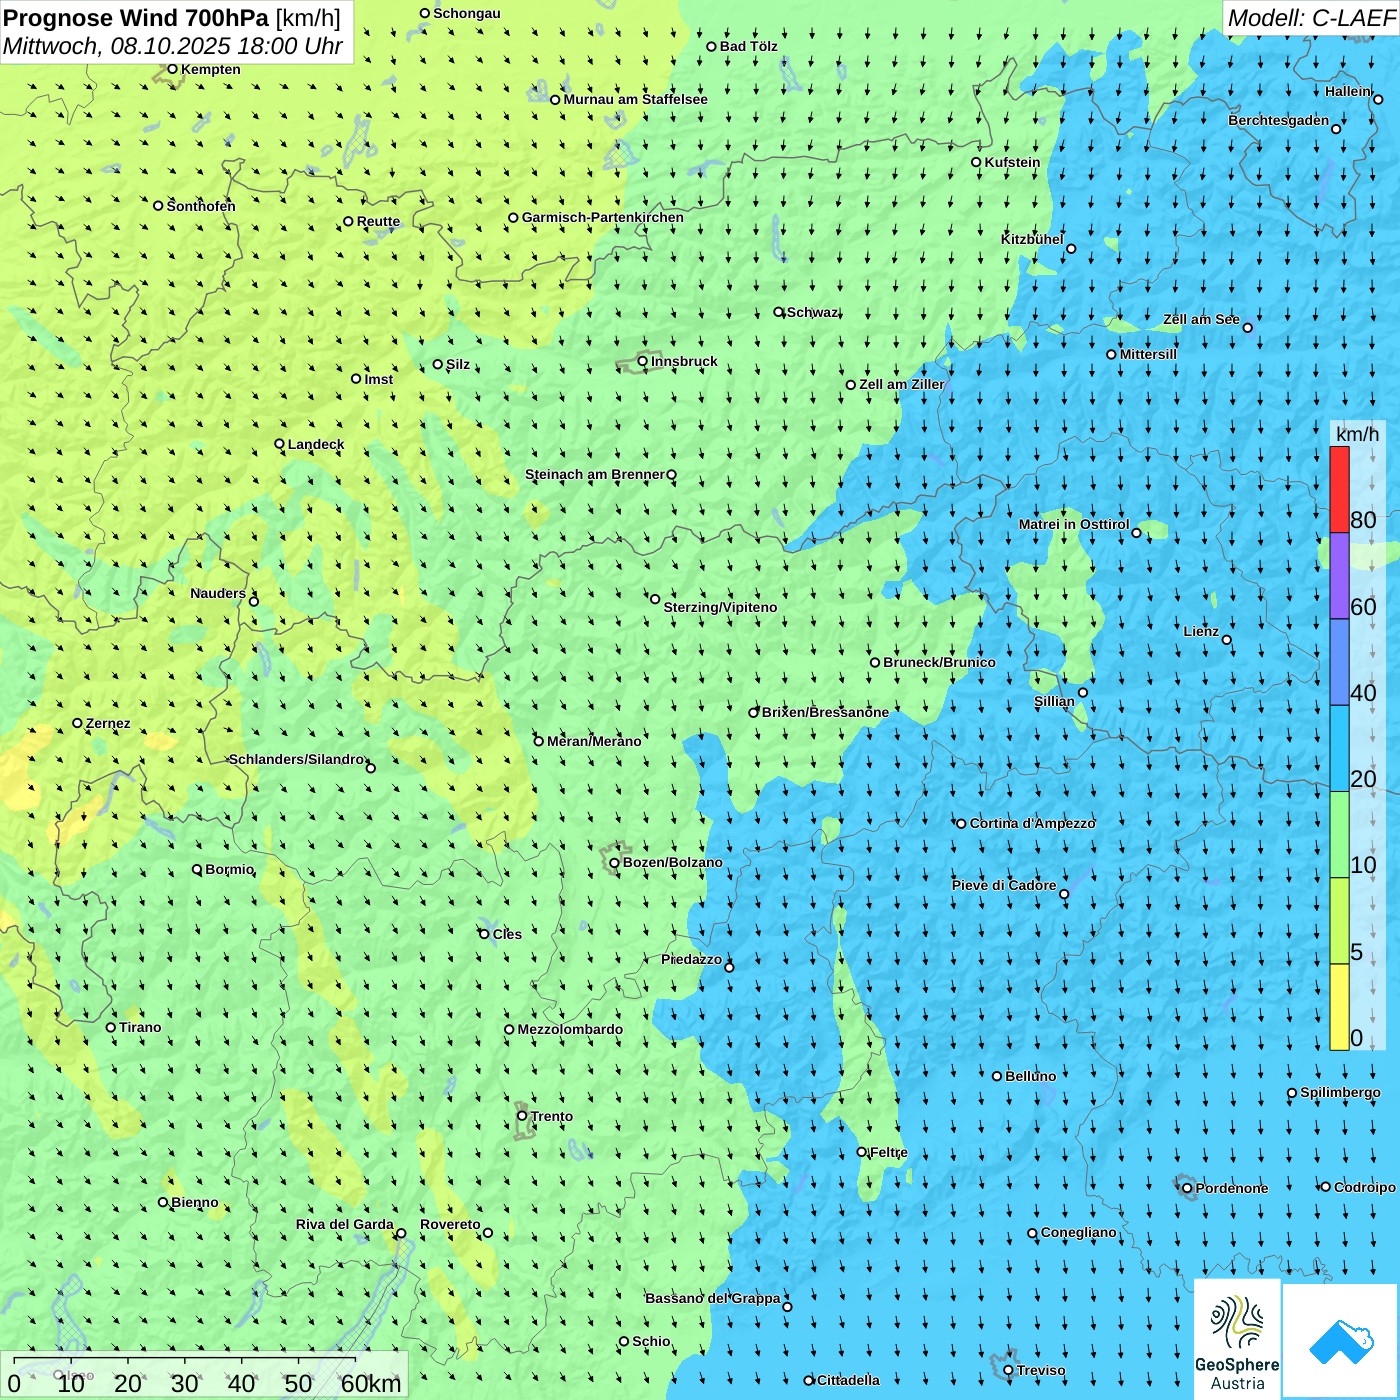Click the Zell am Ziller label
1400x1400 pixels.
click(902, 384)
